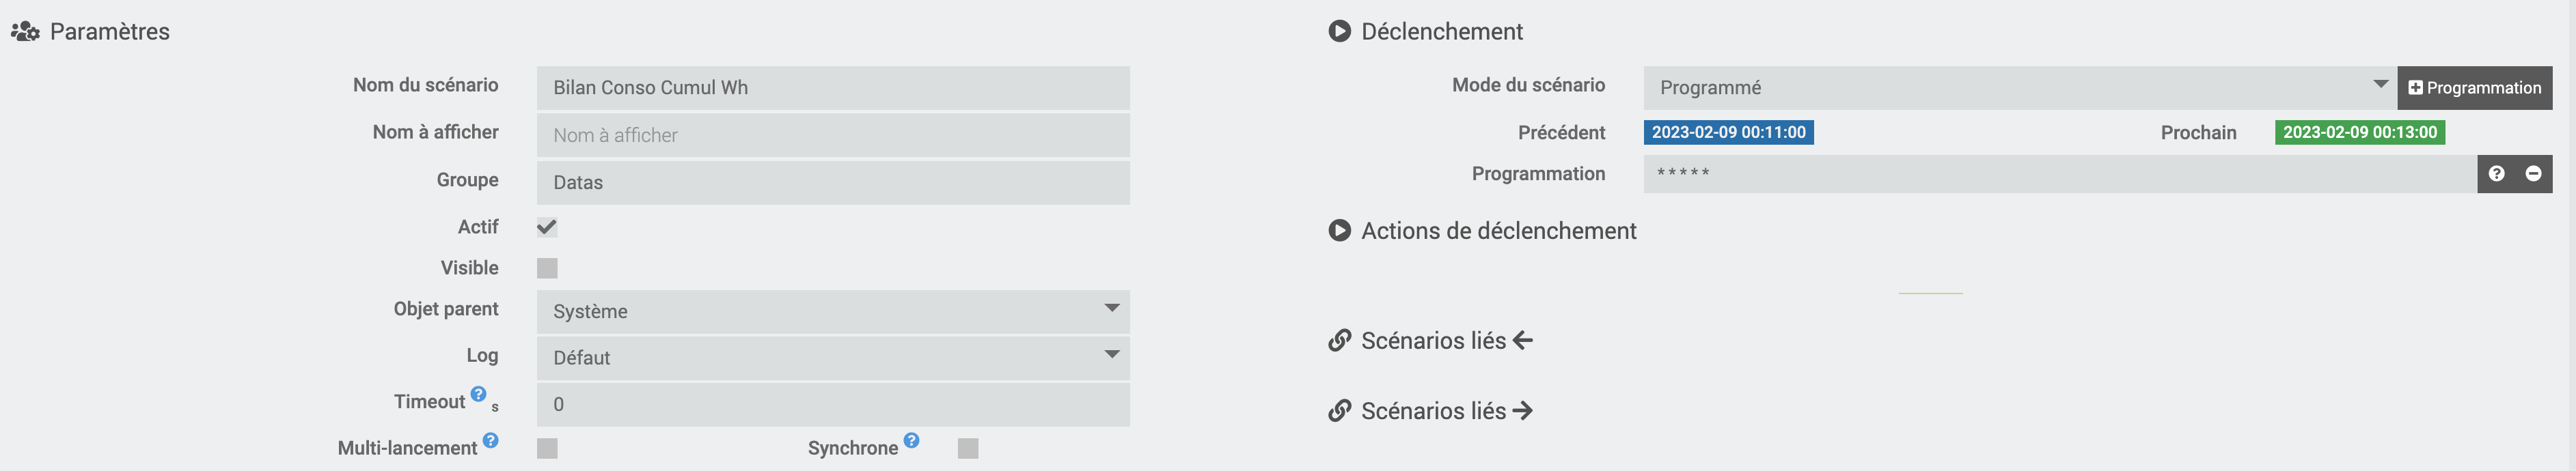2576x471 pixels.
Task: Click the Timeout value field
Action: click(832, 404)
